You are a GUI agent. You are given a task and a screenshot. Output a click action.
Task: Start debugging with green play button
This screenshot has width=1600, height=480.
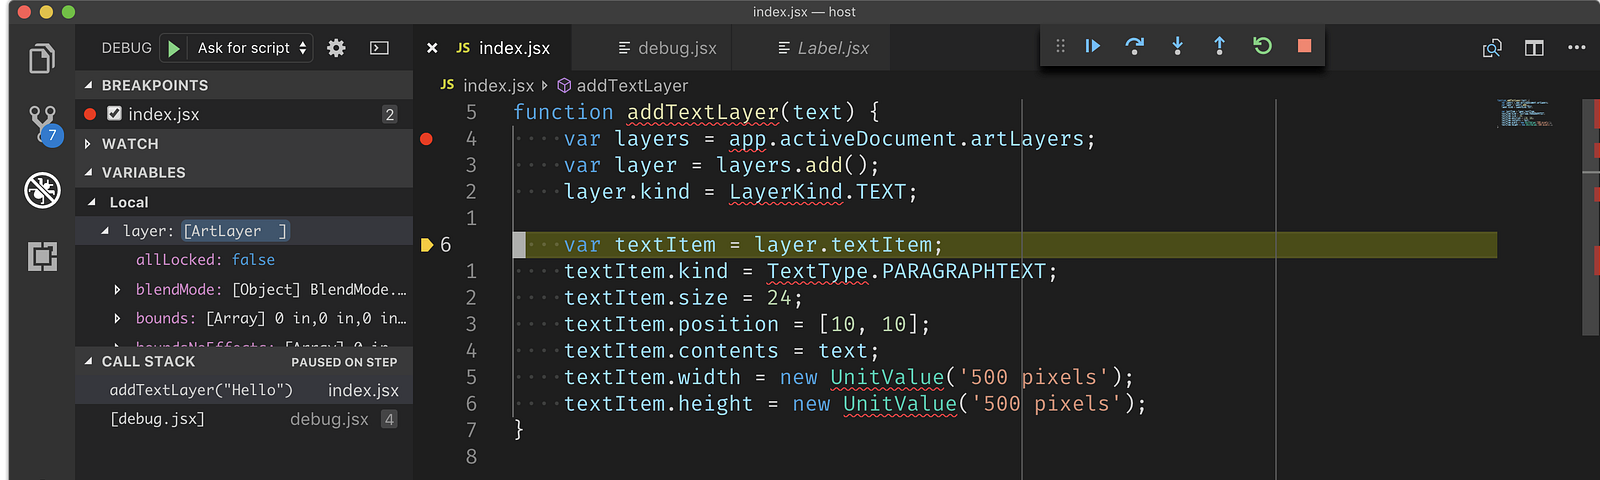[x=174, y=48]
